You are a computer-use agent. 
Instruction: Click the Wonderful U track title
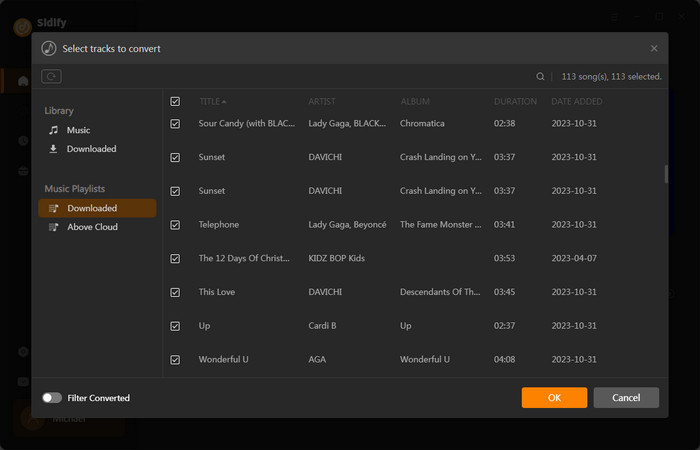pos(223,359)
